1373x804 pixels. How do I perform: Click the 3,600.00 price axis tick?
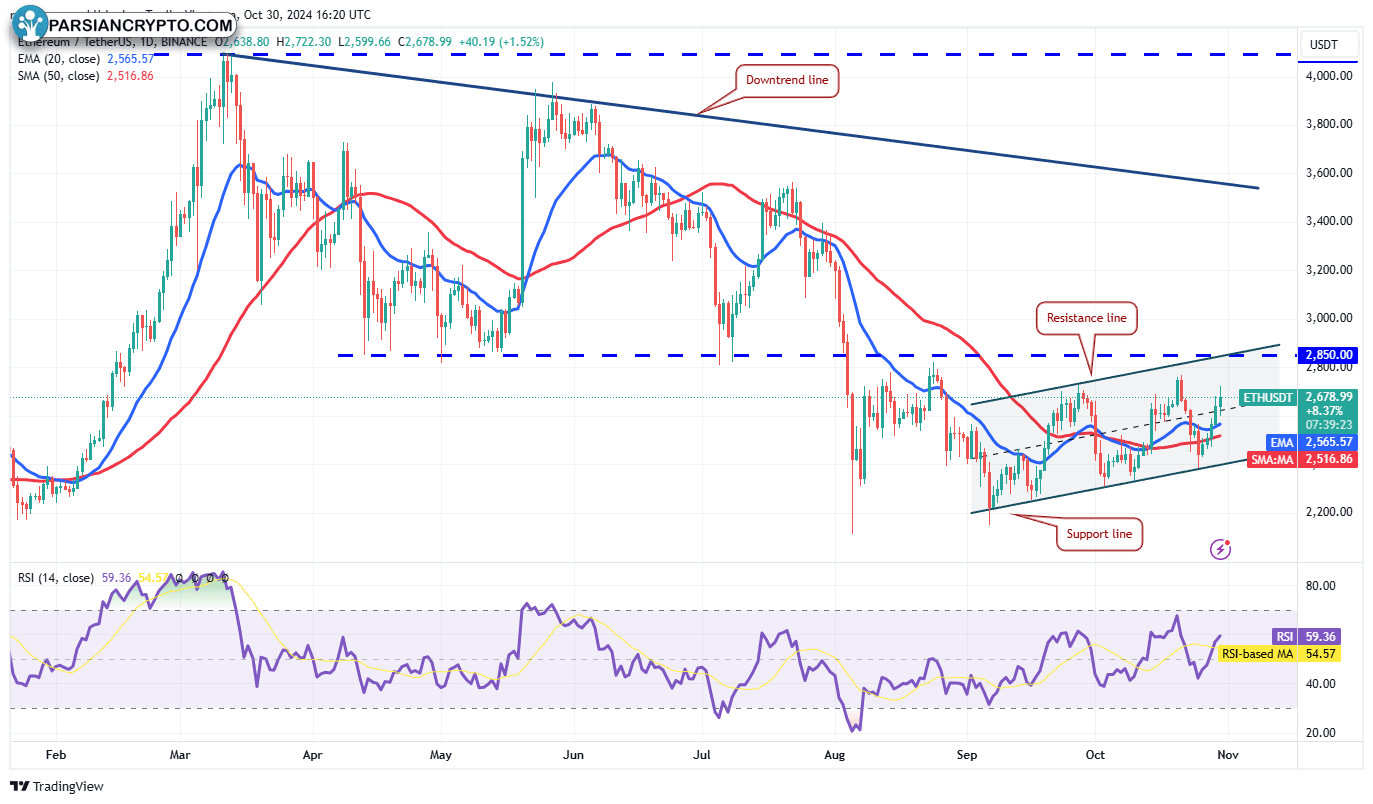(1329, 173)
